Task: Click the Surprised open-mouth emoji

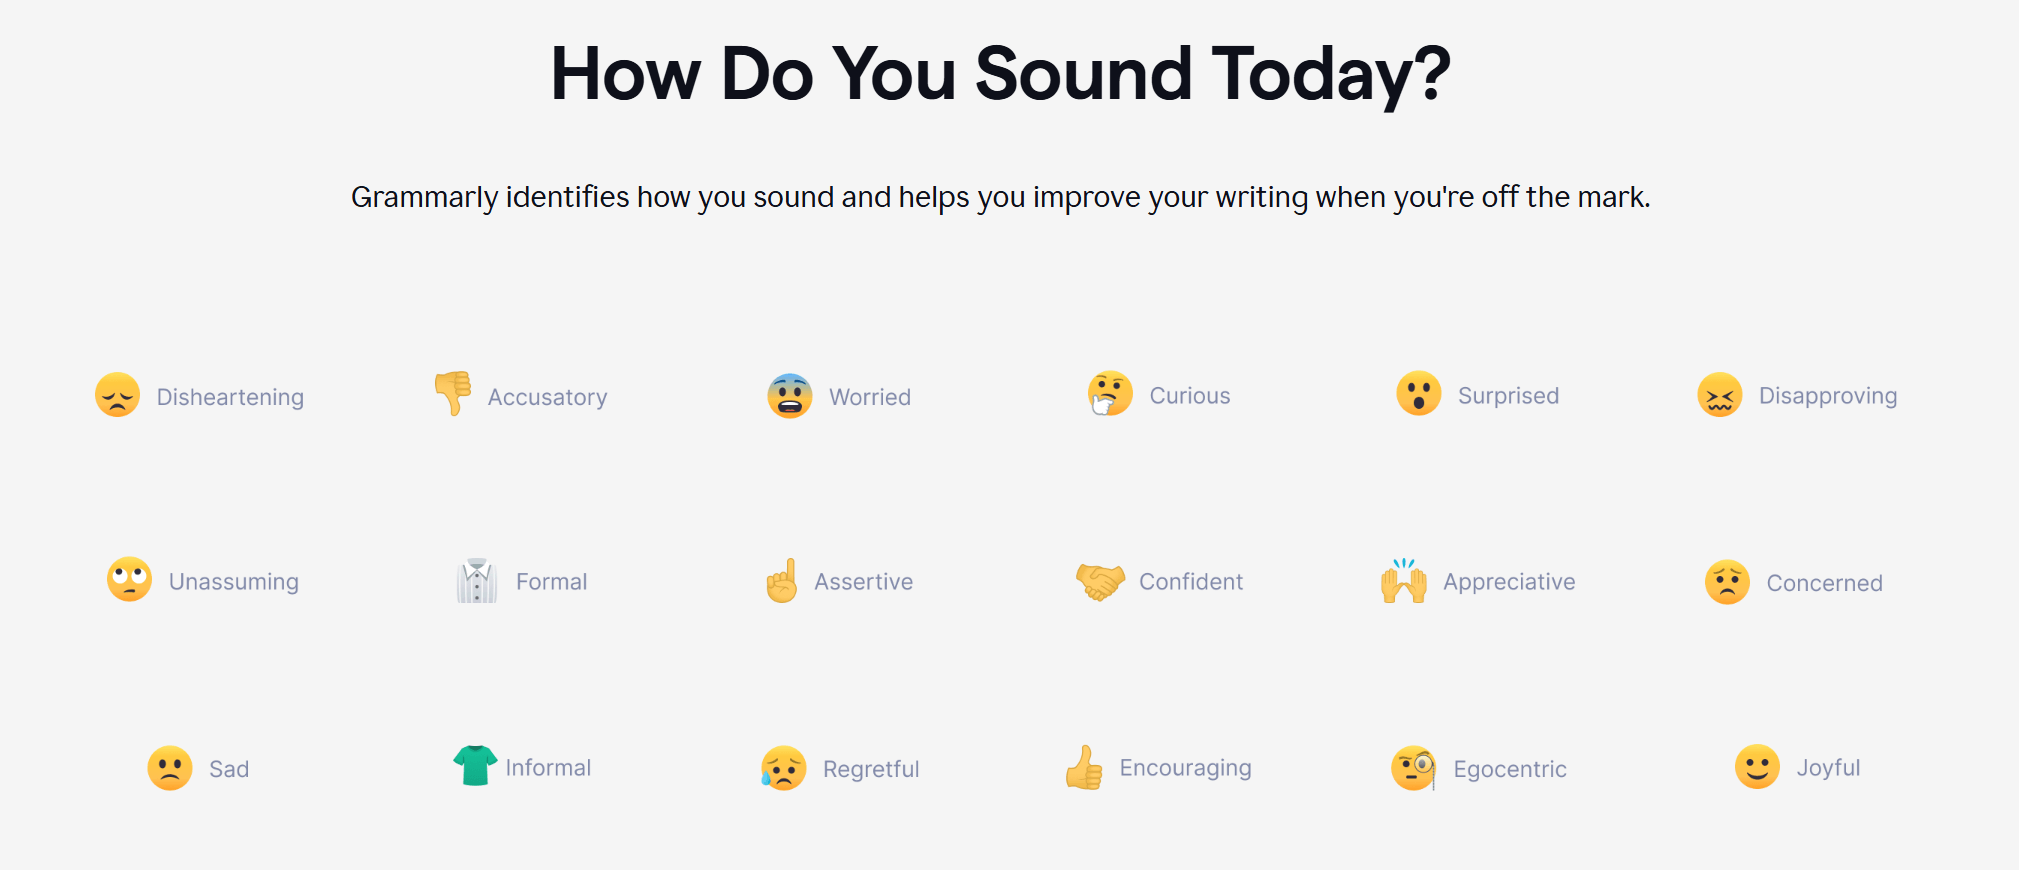Action: coord(1418,393)
